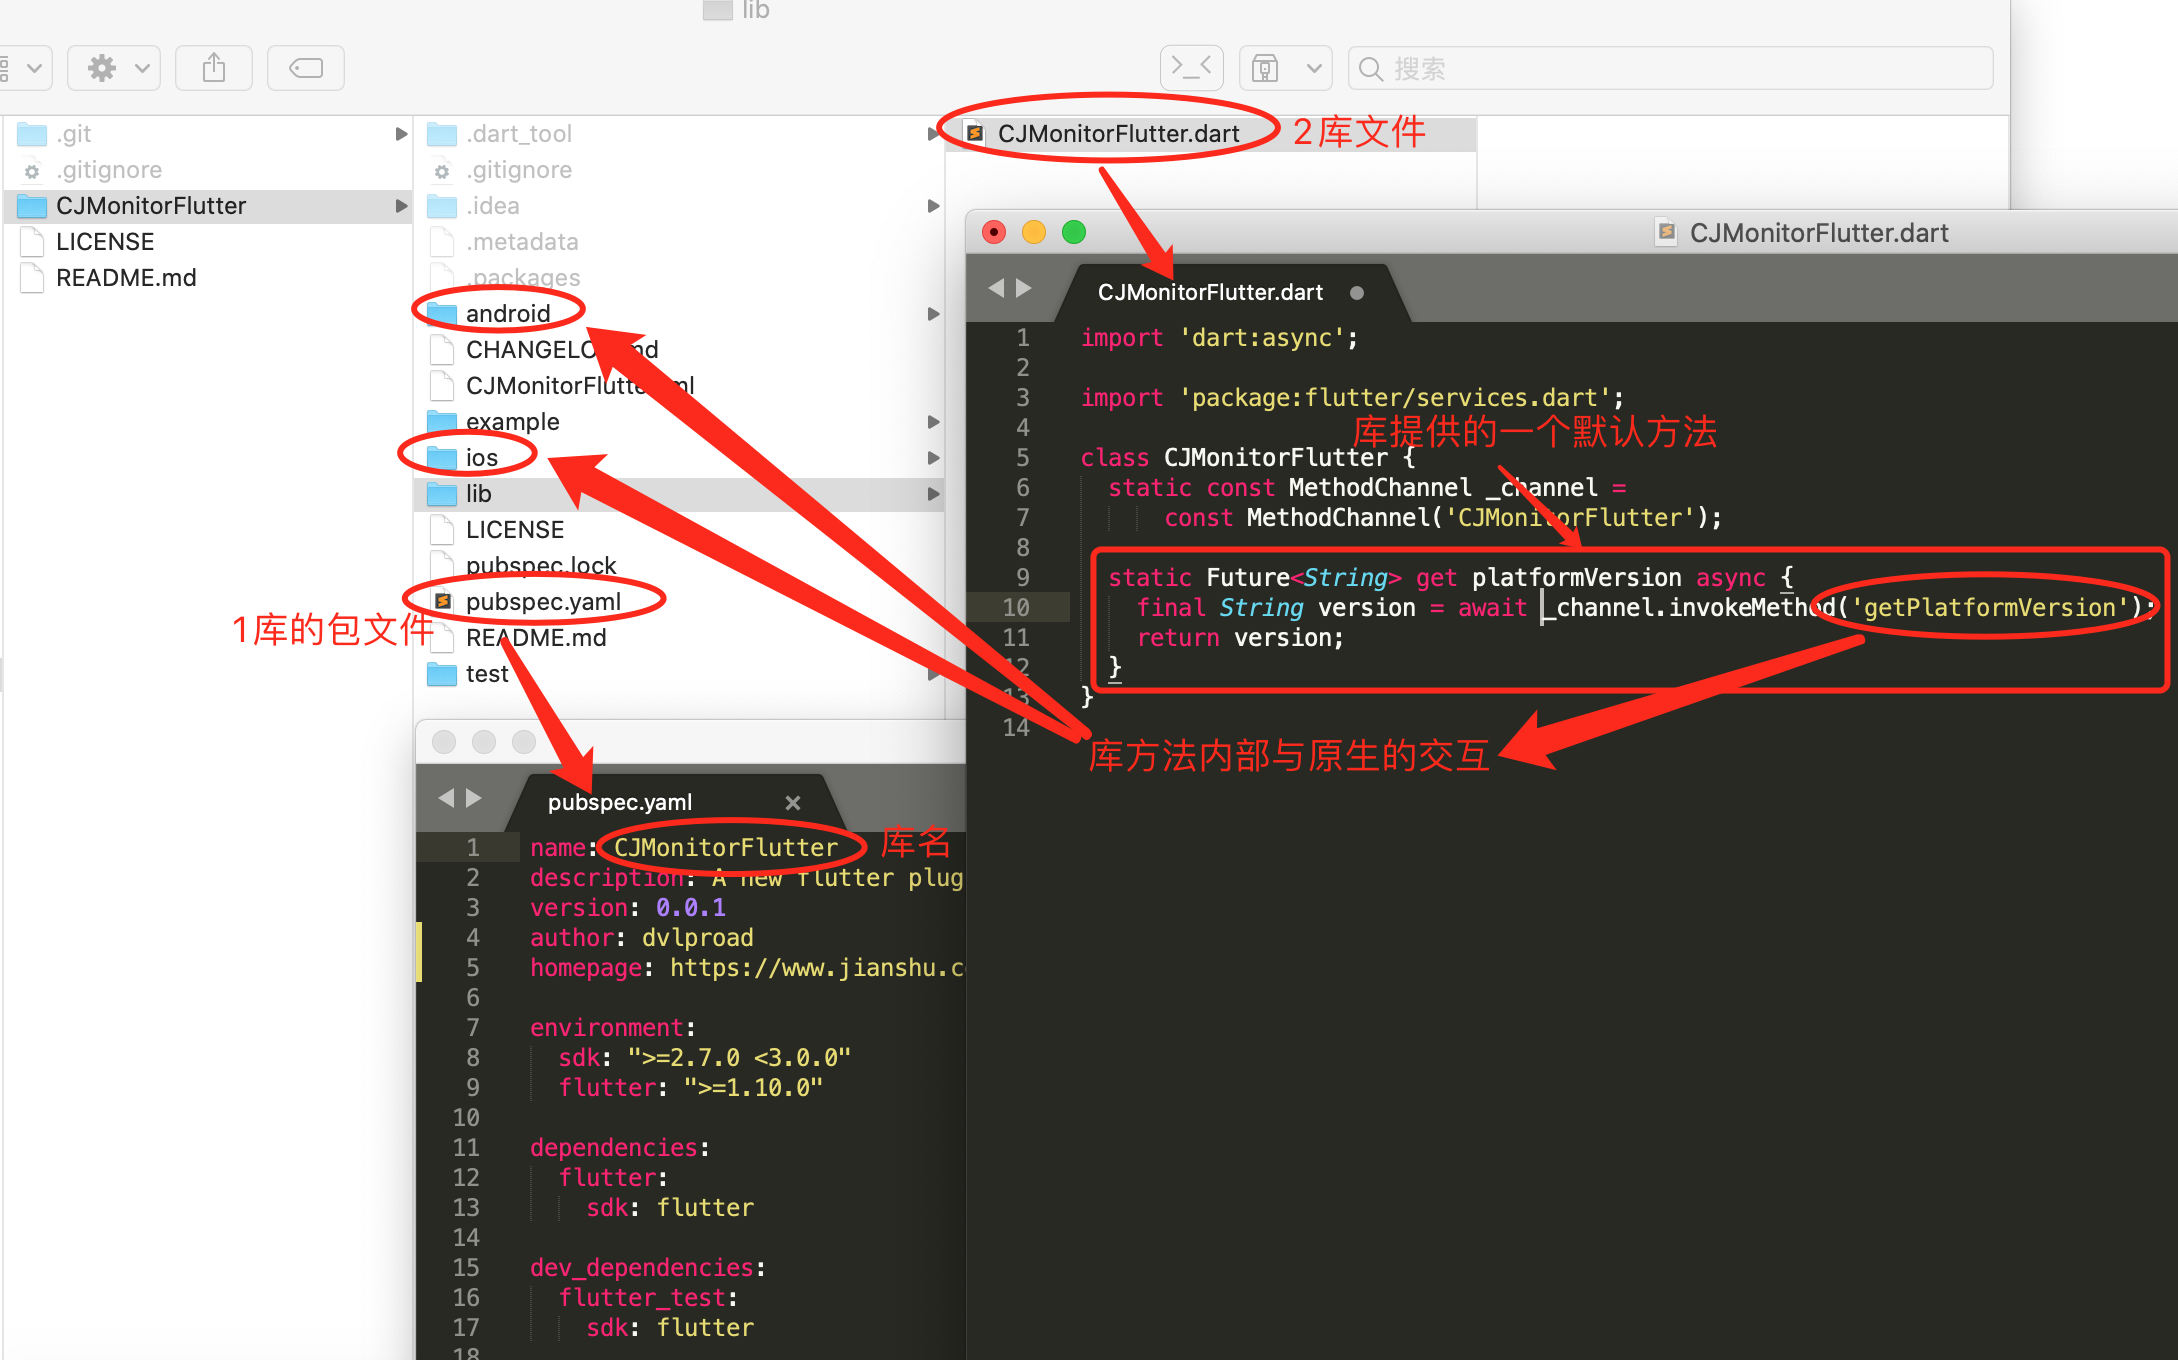Click the Share button in Finder toolbar
This screenshot has height=1360, width=2178.
[x=213, y=68]
